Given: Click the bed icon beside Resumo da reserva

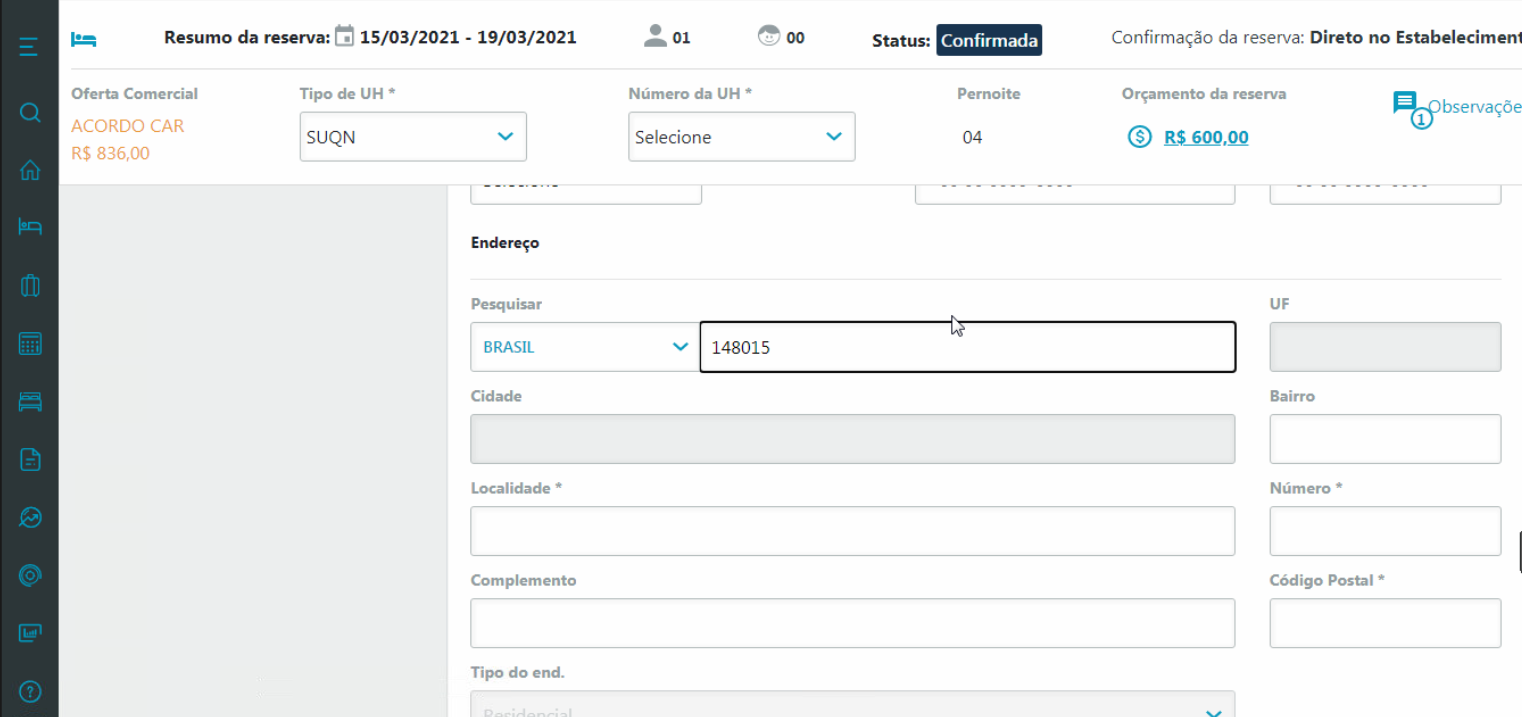Looking at the screenshot, I should (83, 39).
